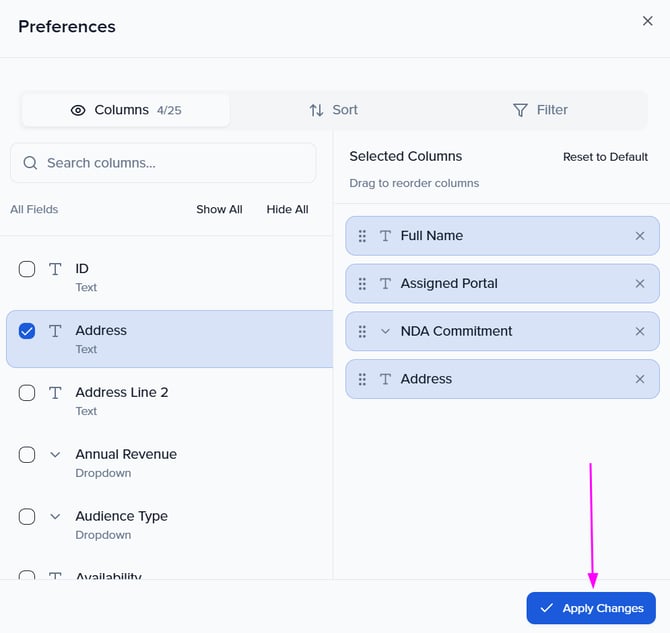Click the Annual Revenue dropdown chevron icon
670x633 pixels.
pos(55,455)
